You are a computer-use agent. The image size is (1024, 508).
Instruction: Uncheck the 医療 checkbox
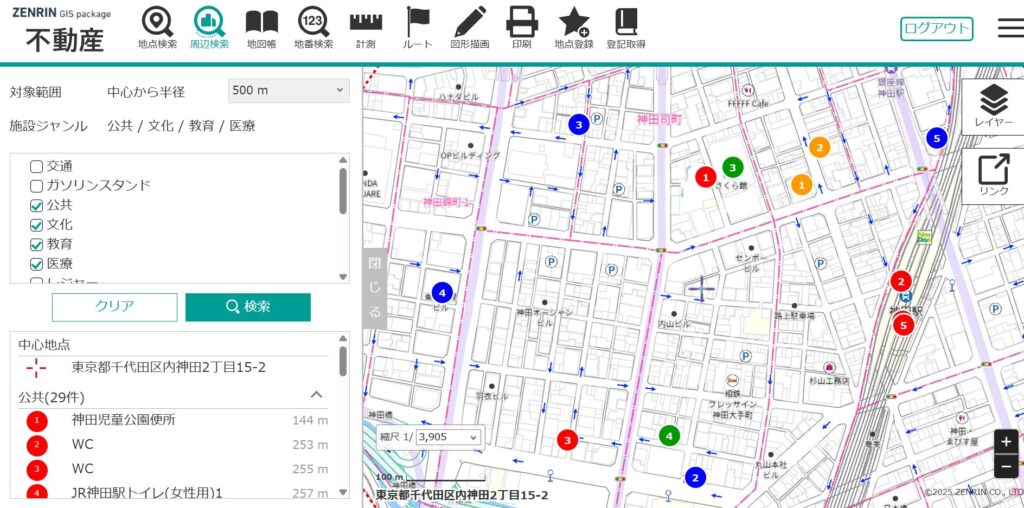click(x=37, y=264)
